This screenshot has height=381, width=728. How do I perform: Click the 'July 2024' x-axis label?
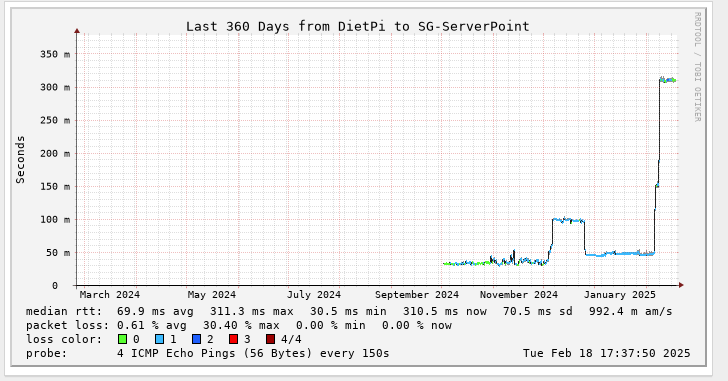coord(314,295)
